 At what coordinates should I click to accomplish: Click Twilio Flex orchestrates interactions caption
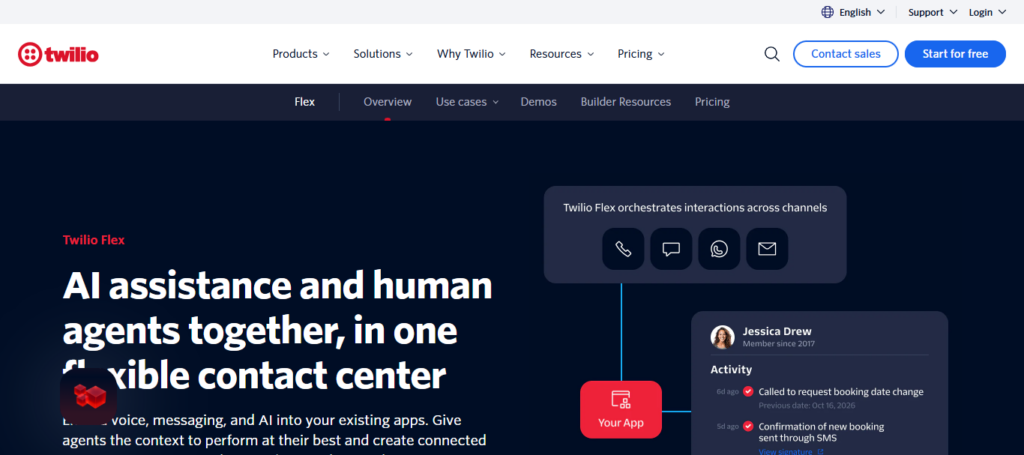695,208
